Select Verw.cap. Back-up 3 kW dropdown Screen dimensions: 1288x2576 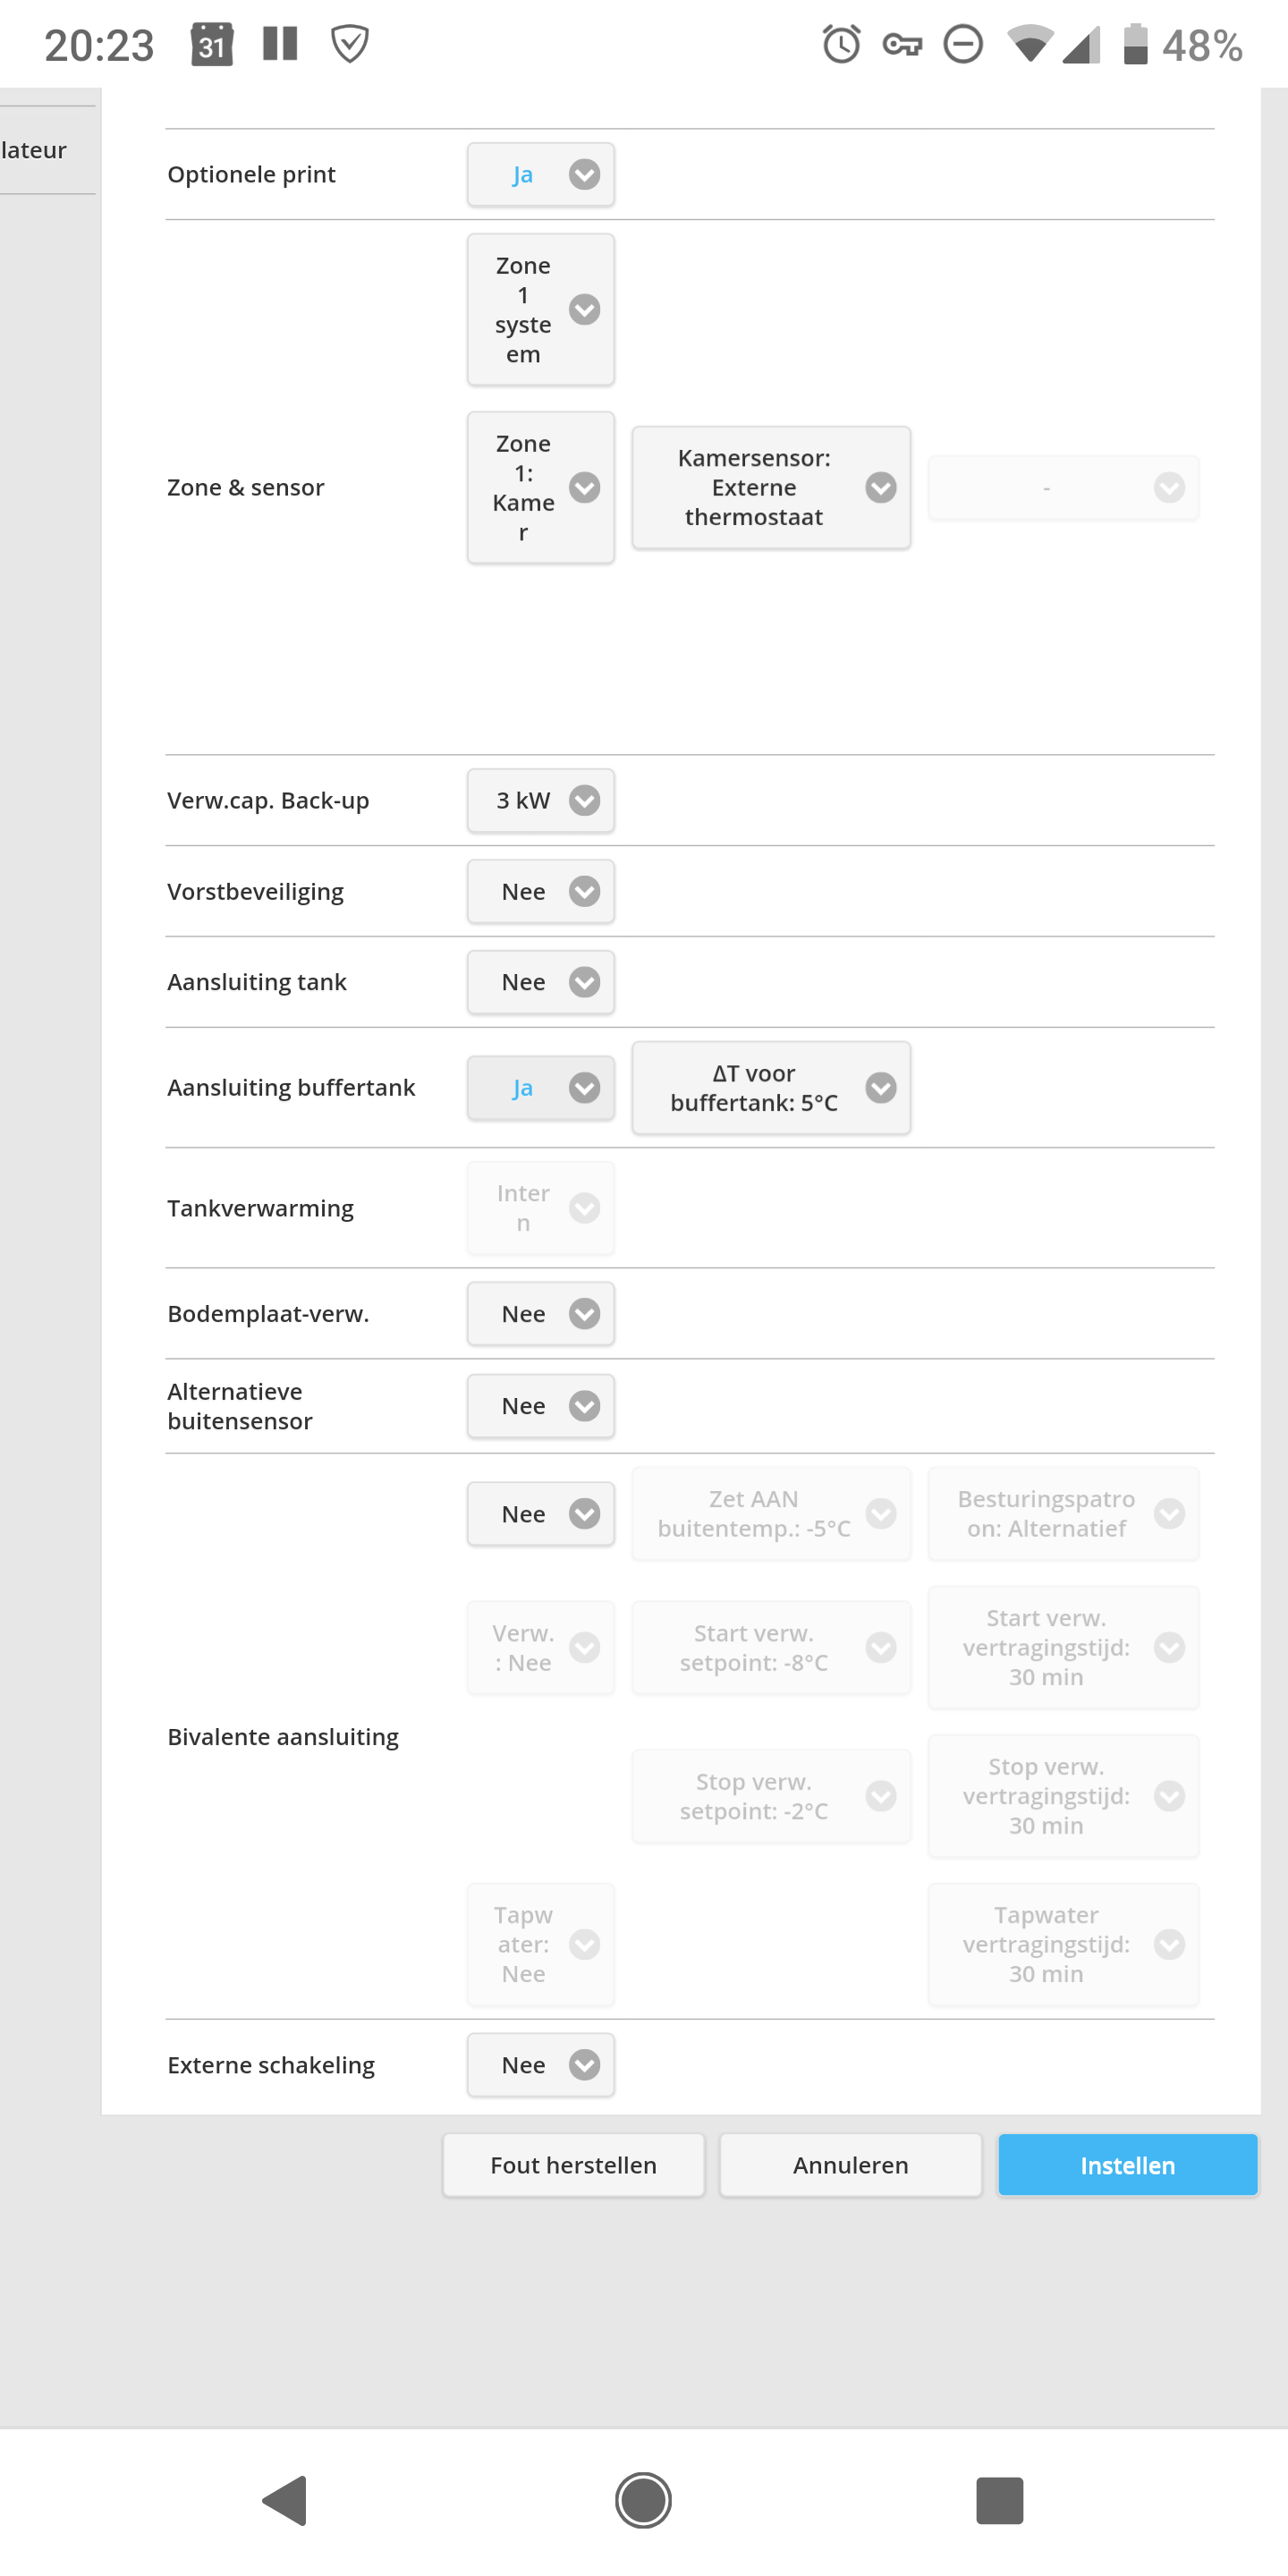(x=541, y=800)
